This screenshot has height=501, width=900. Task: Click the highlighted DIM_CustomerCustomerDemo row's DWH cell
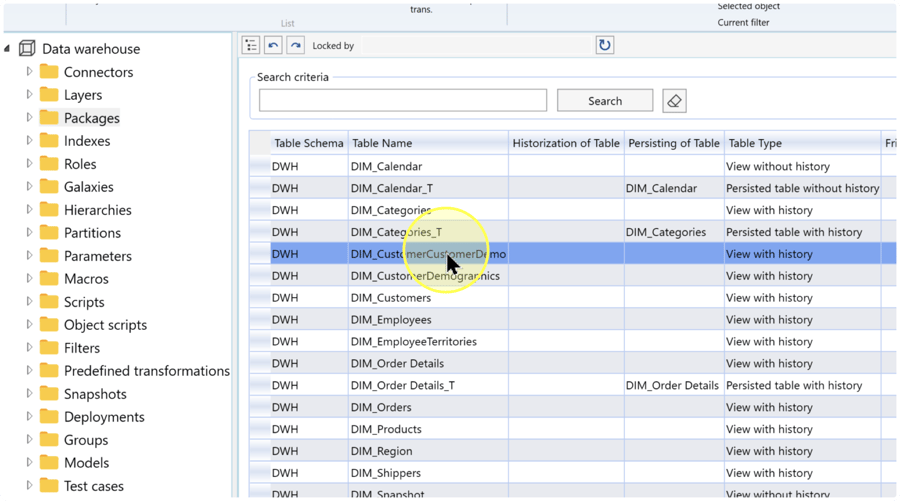(x=309, y=254)
